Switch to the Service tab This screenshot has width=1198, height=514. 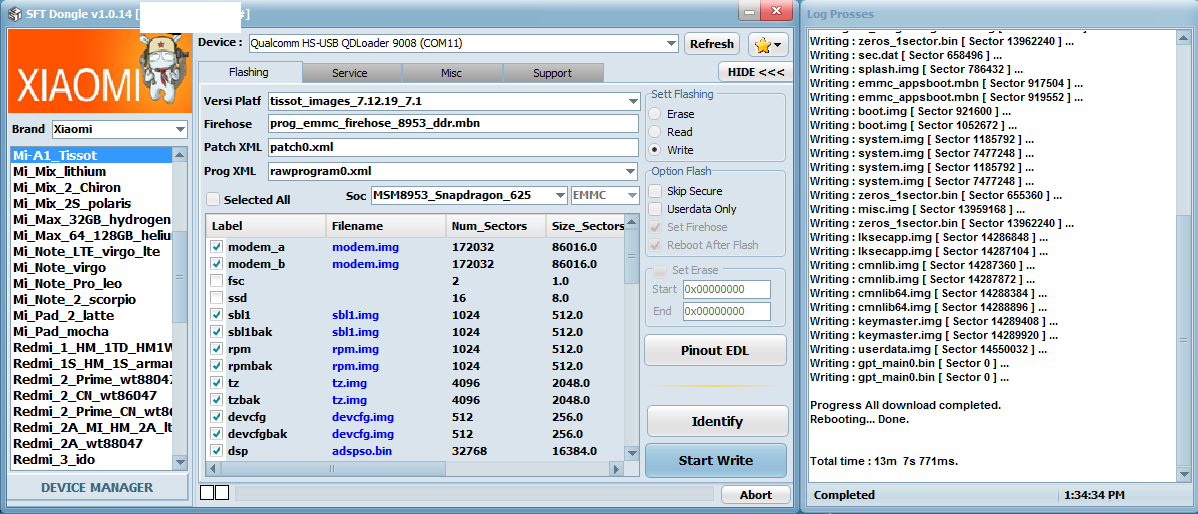350,73
